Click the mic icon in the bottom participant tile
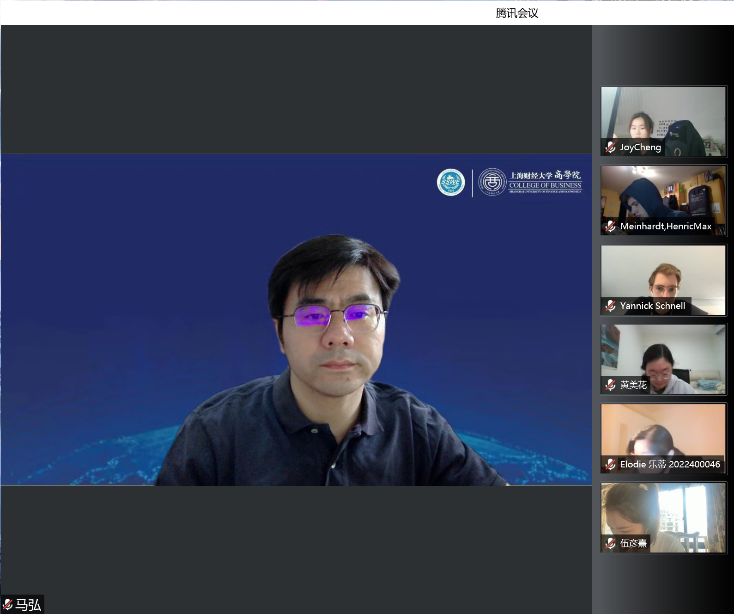Screen dimensions: 734x614 (x=610, y=543)
